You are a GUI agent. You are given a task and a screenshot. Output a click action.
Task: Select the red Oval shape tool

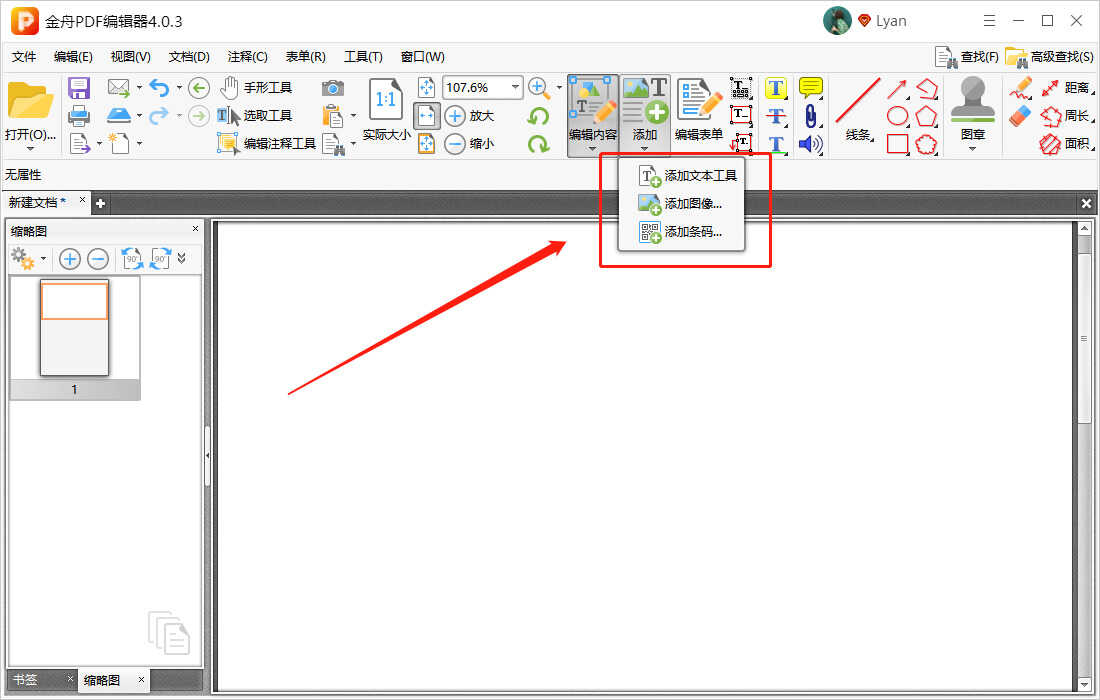tap(897, 116)
